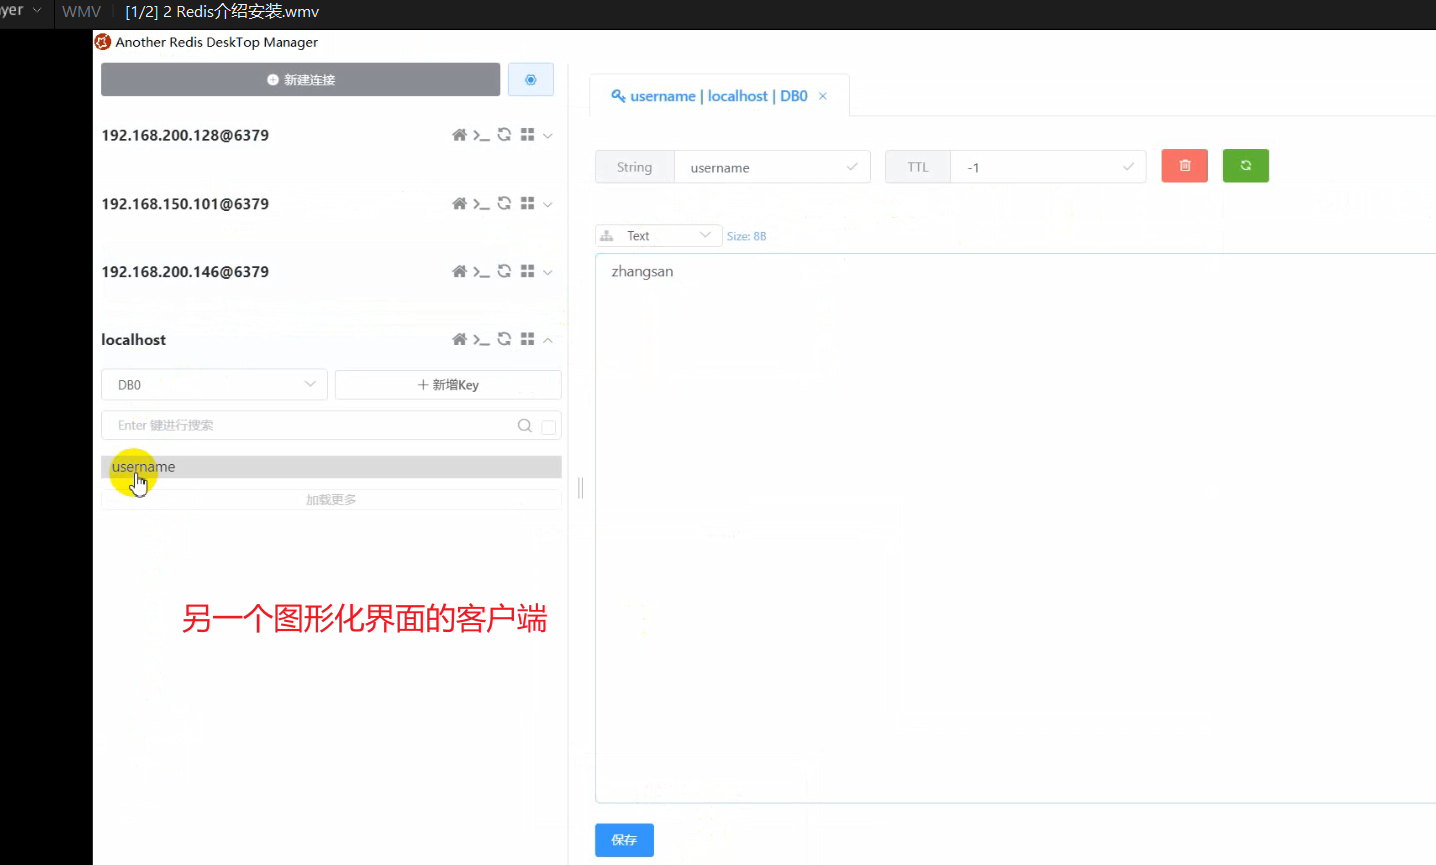Open grid menu for 192.168.200.128@6379
Image resolution: width=1436 pixels, height=865 pixels.
527,135
